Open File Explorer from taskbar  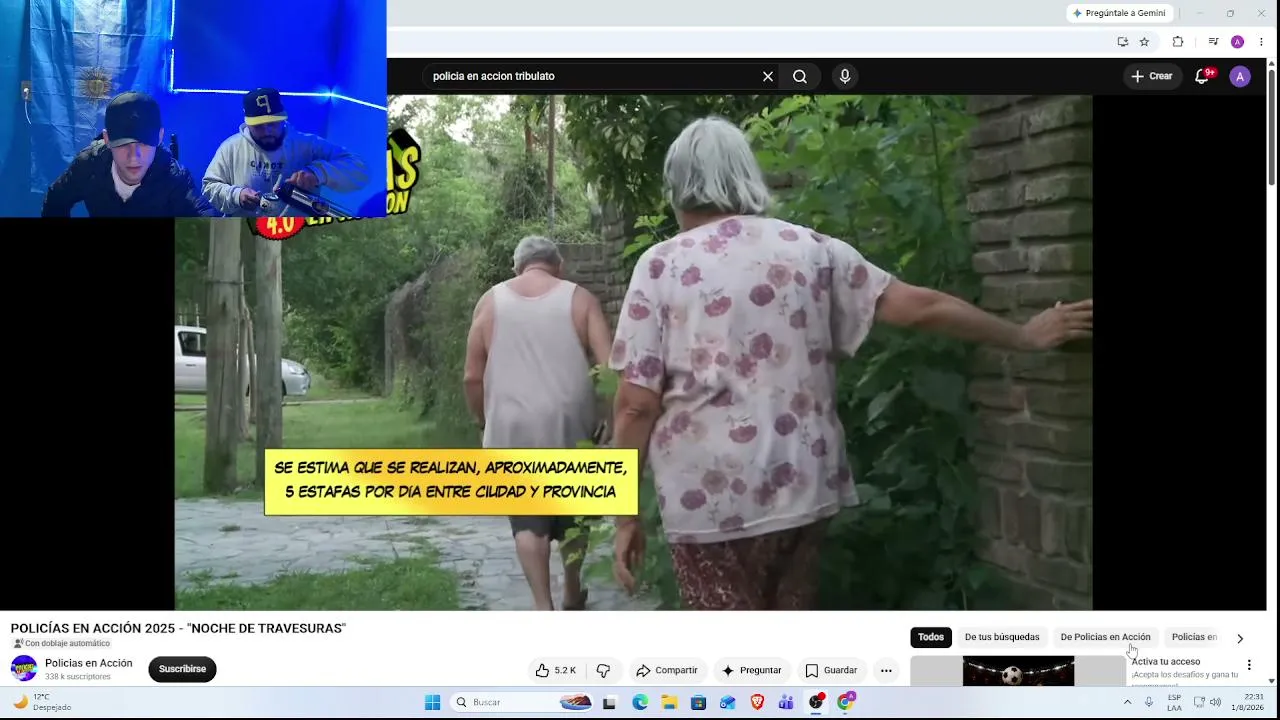coord(669,702)
